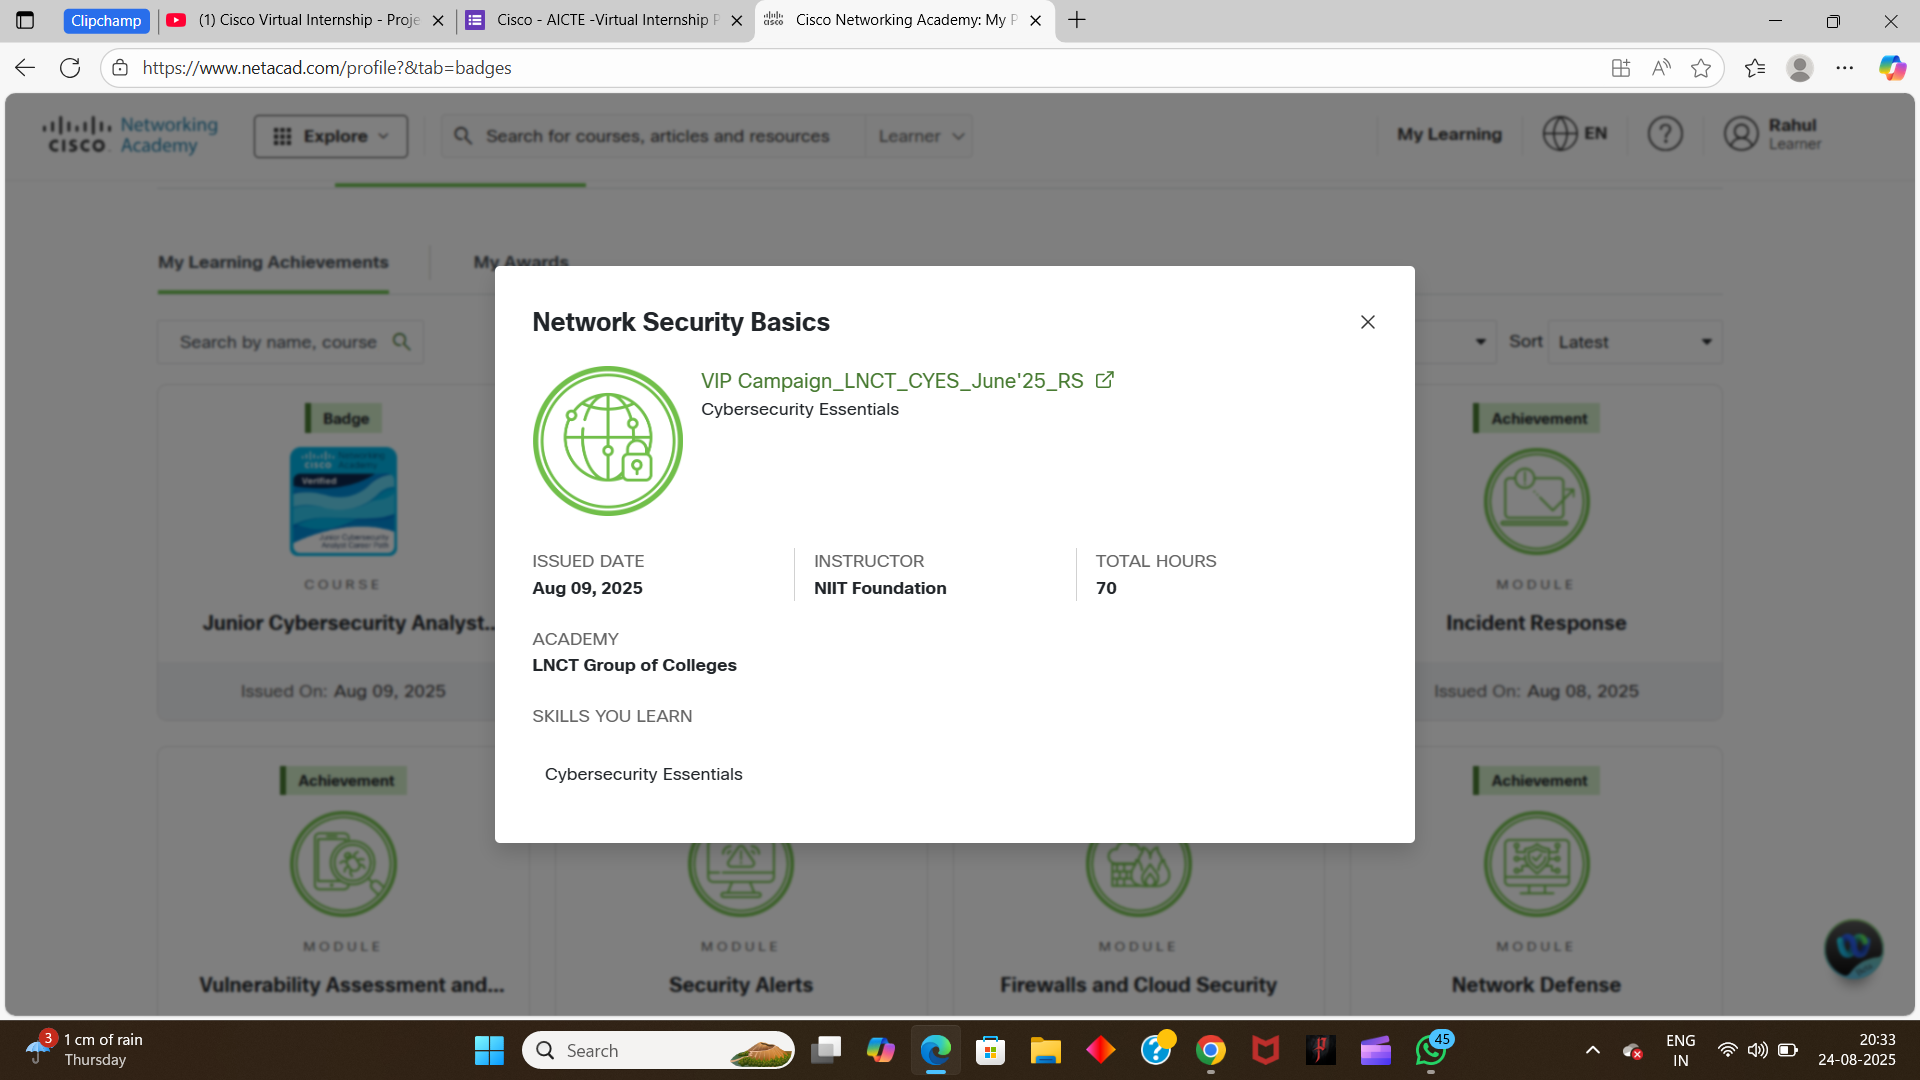Screen dimensions: 1920x1080
Task: Open a new browser tab
Action: (1076, 20)
